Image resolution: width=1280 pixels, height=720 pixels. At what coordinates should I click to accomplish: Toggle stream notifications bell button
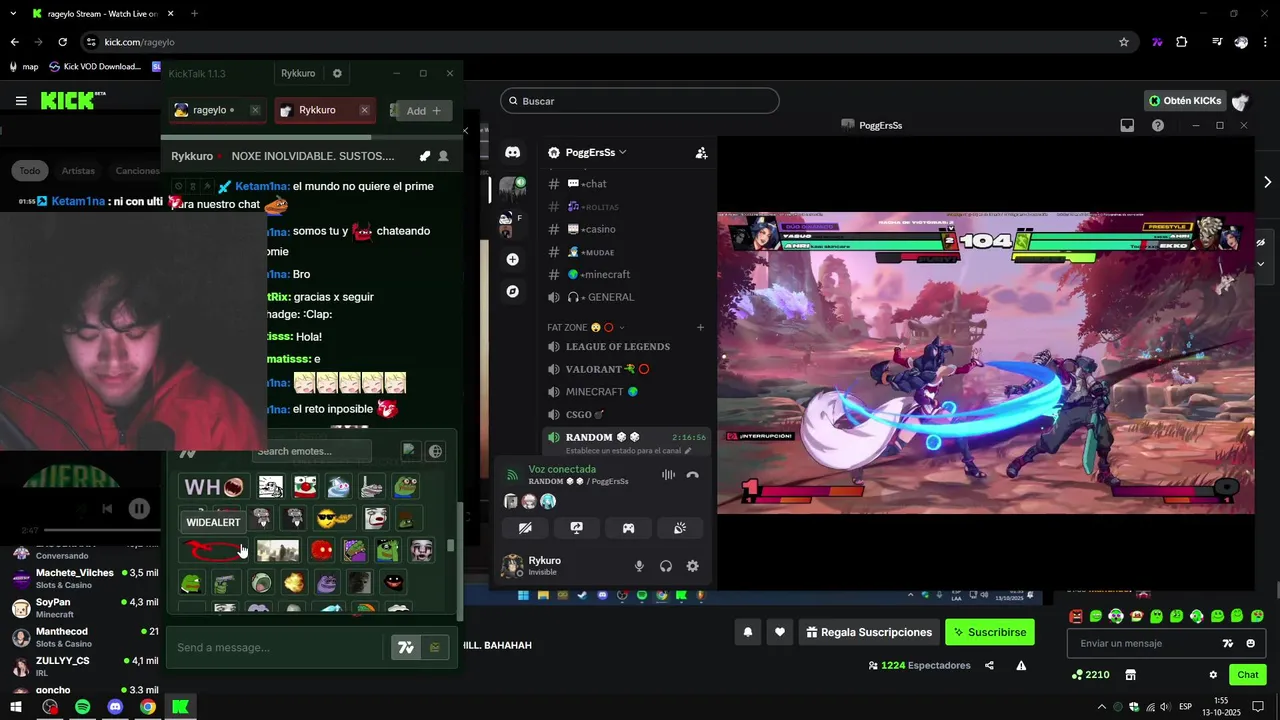747,632
